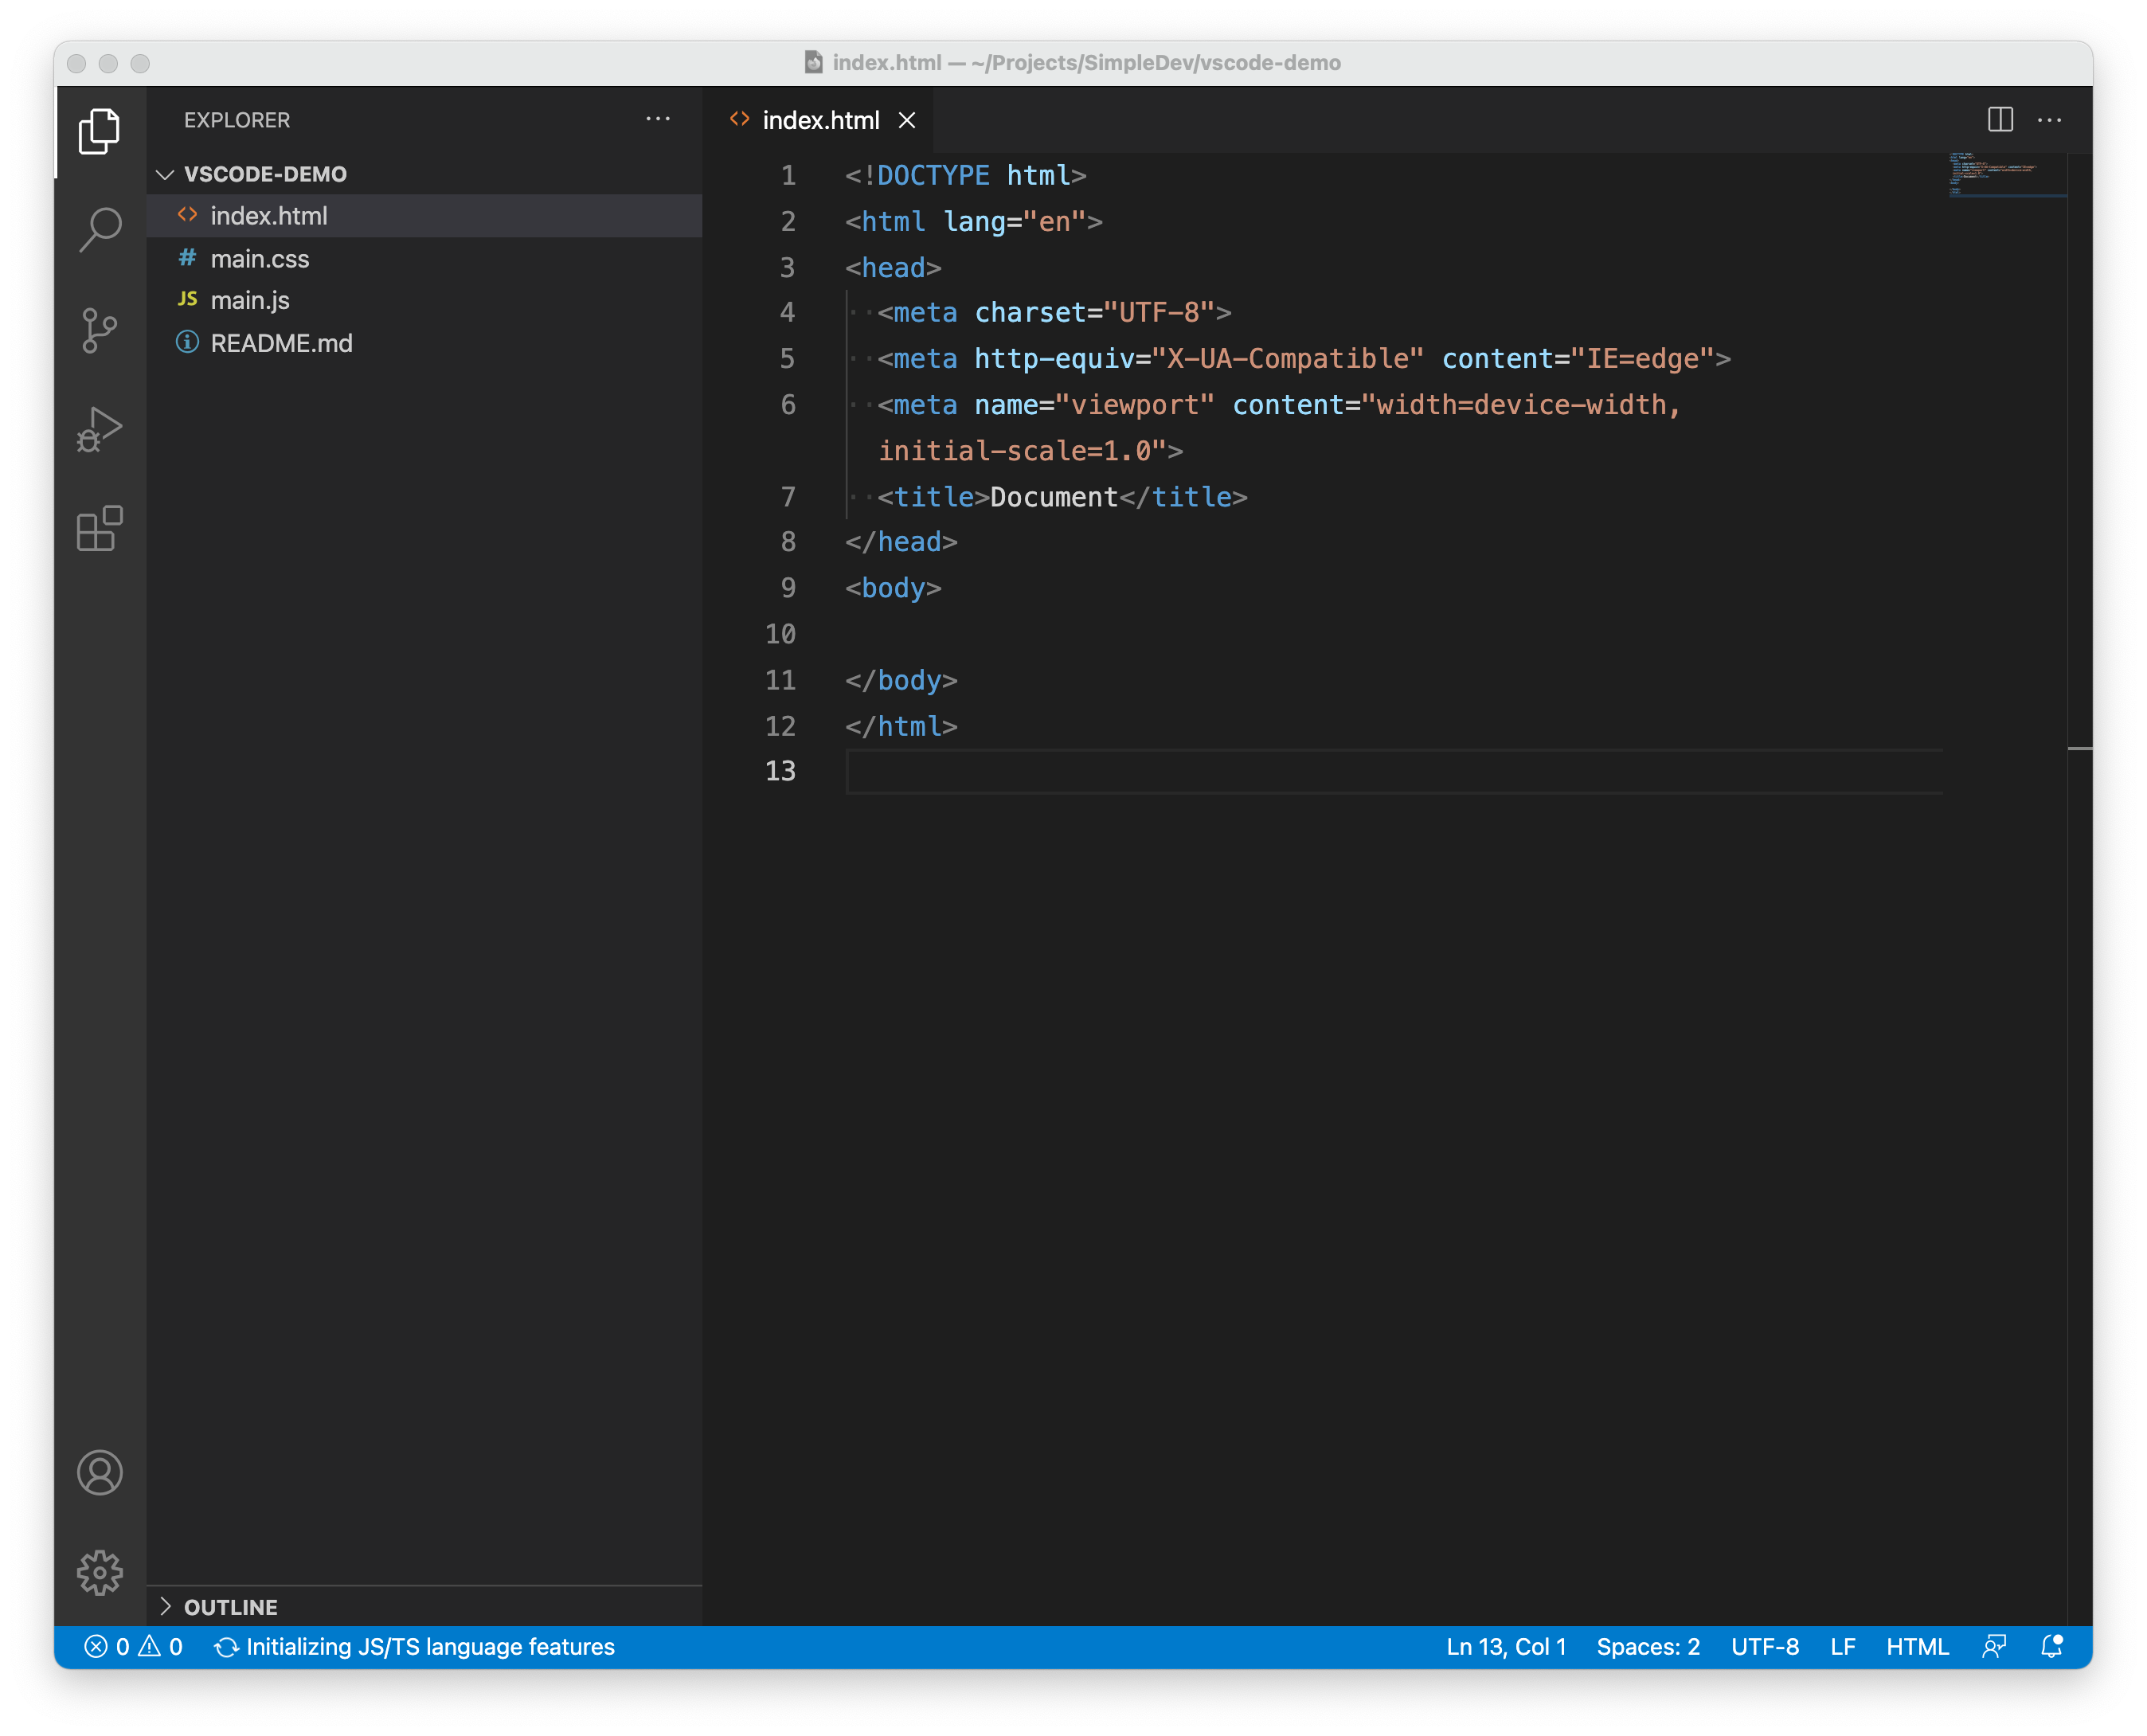Image resolution: width=2147 pixels, height=1736 pixels.
Task: Open Explorer's more actions ellipsis
Action: point(658,119)
